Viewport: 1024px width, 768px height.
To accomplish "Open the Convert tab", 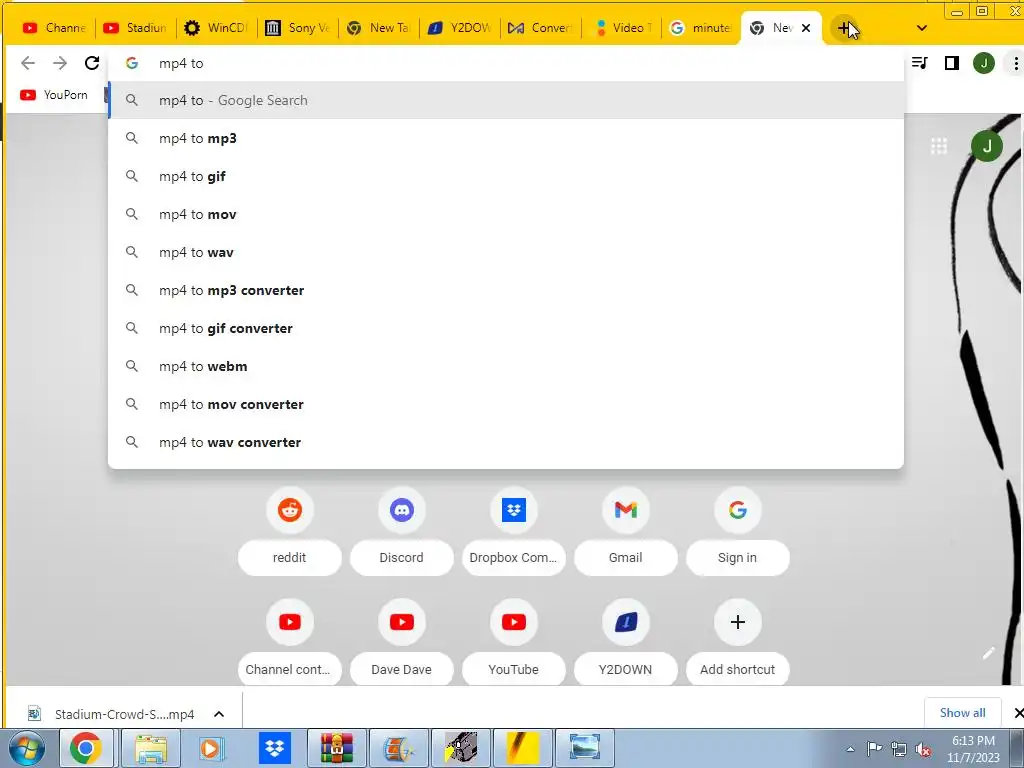I will pos(540,28).
